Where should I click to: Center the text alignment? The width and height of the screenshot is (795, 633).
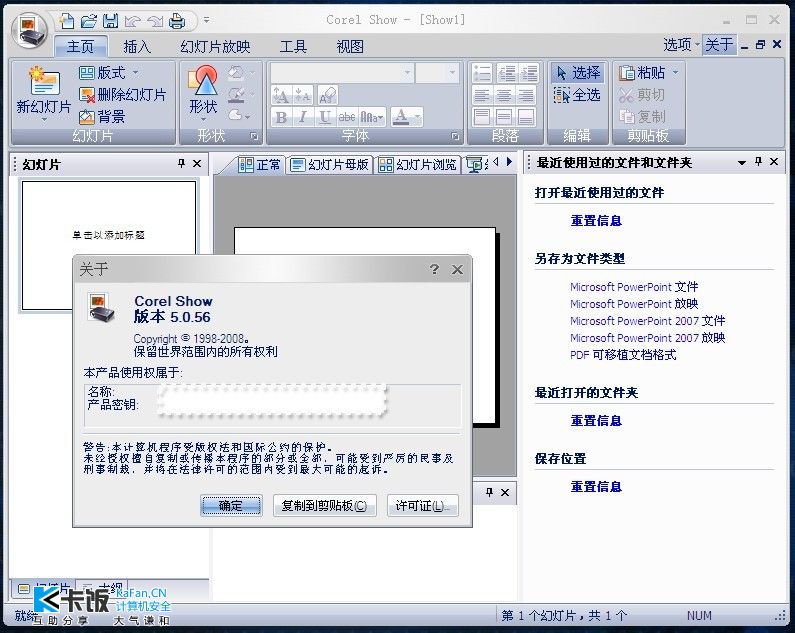click(x=504, y=95)
